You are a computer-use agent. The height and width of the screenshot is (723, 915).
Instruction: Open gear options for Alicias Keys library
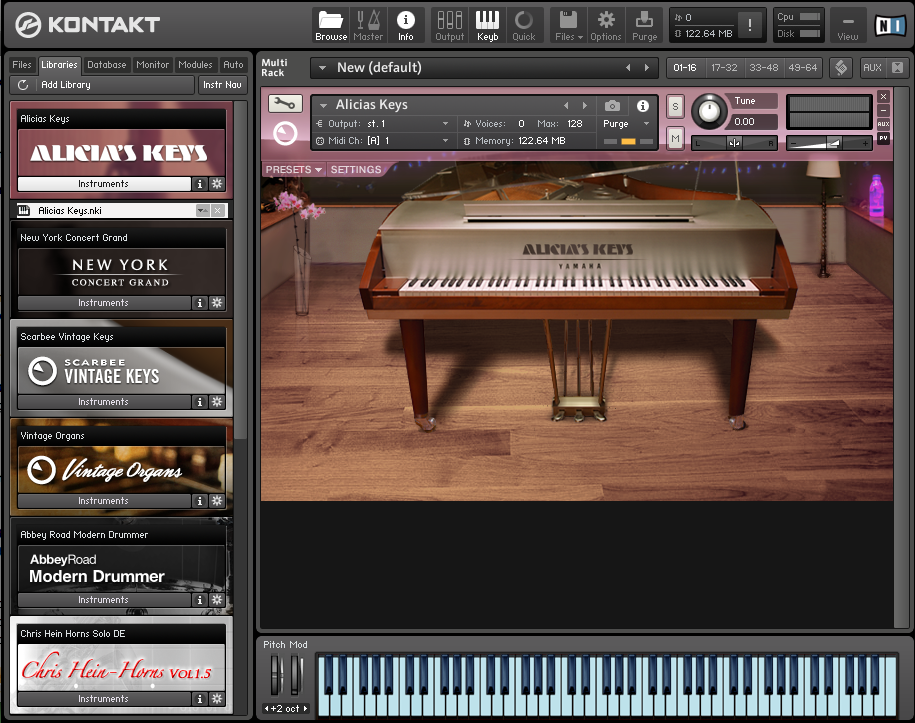tap(217, 184)
